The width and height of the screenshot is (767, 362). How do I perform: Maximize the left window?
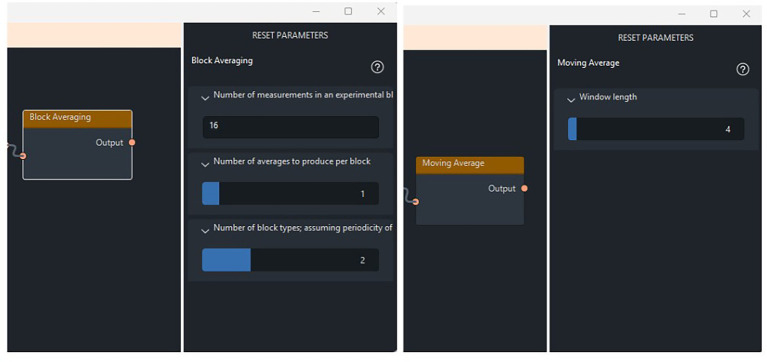[x=348, y=11]
